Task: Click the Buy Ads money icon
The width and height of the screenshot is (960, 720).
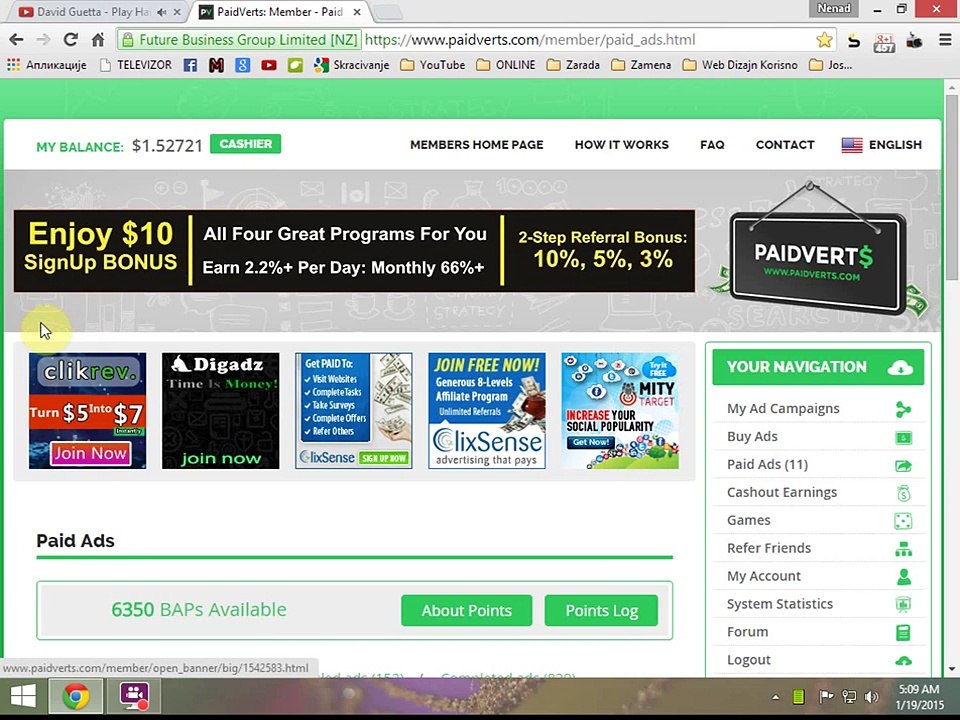Action: tap(903, 437)
